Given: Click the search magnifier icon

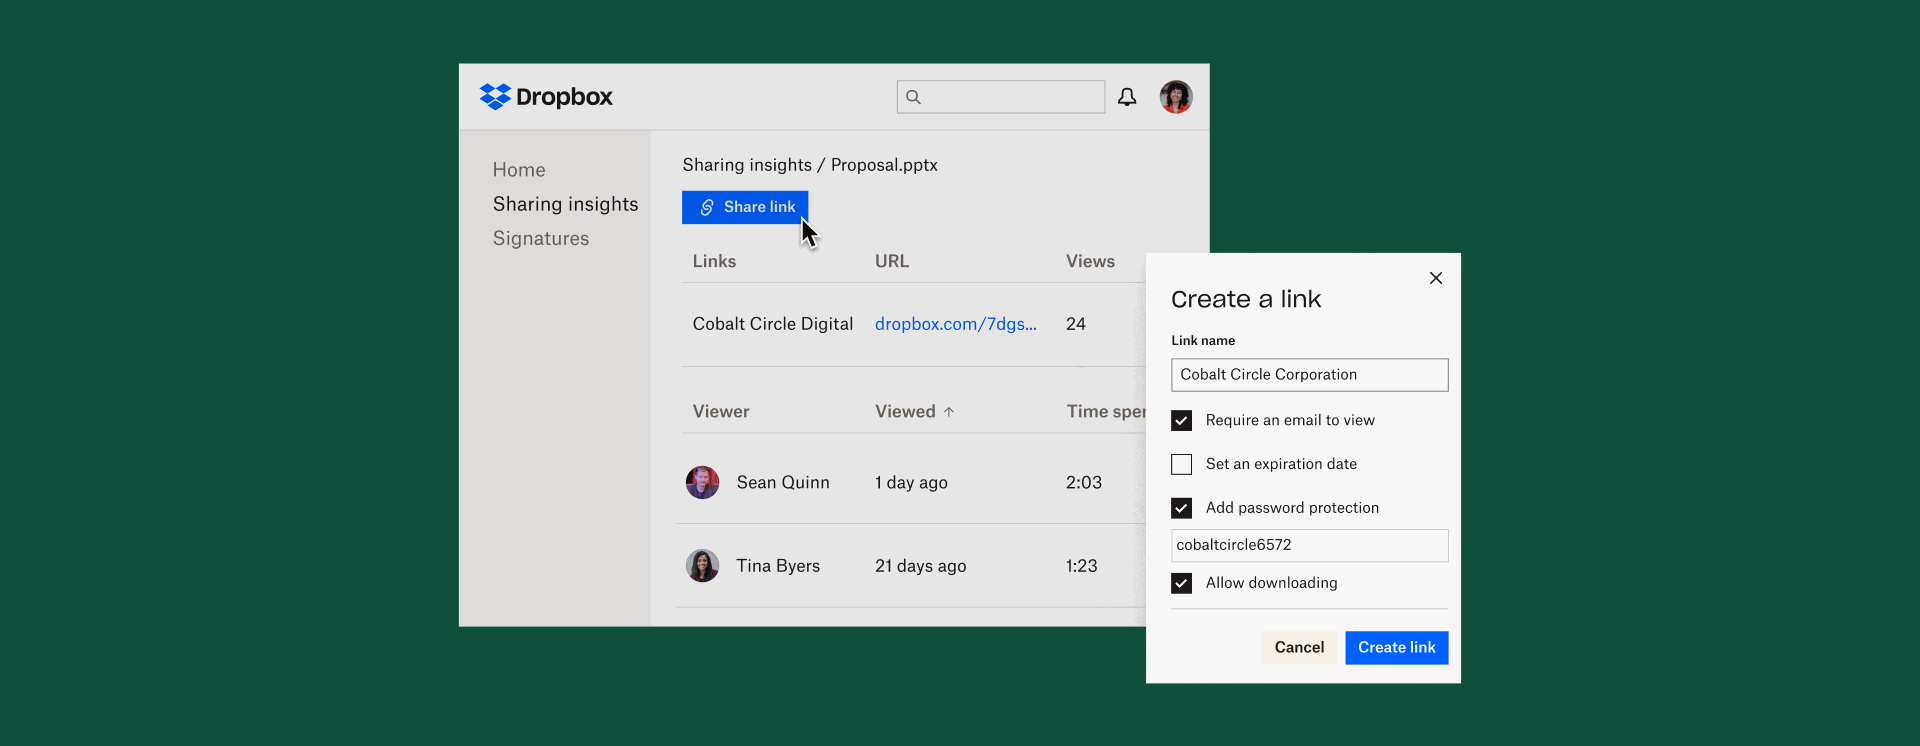Looking at the screenshot, I should click(913, 97).
